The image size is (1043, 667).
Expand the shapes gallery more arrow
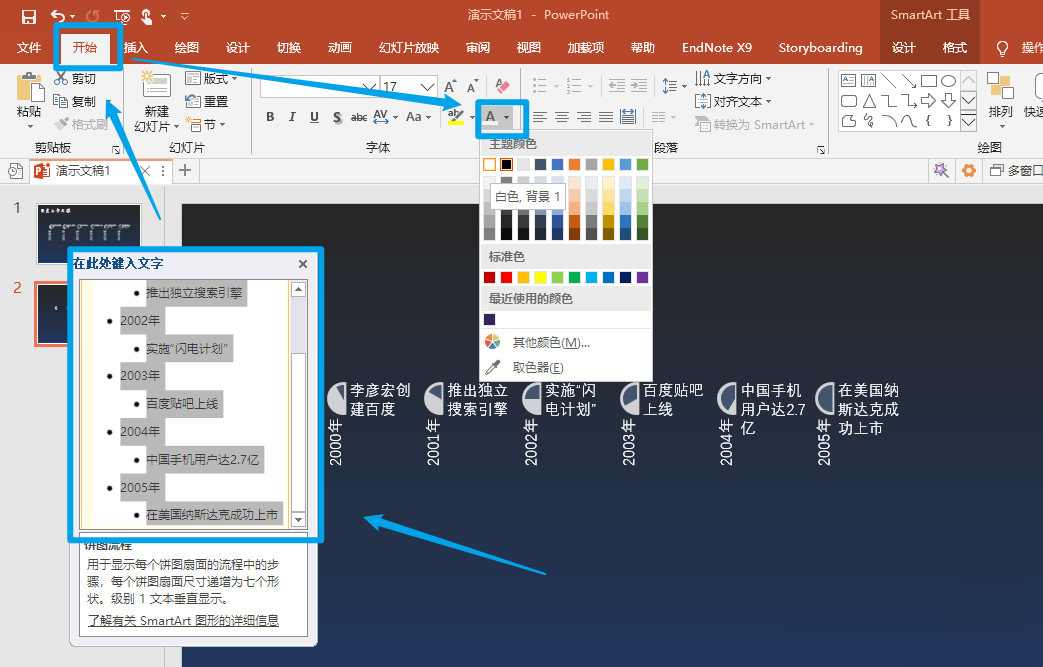point(968,122)
